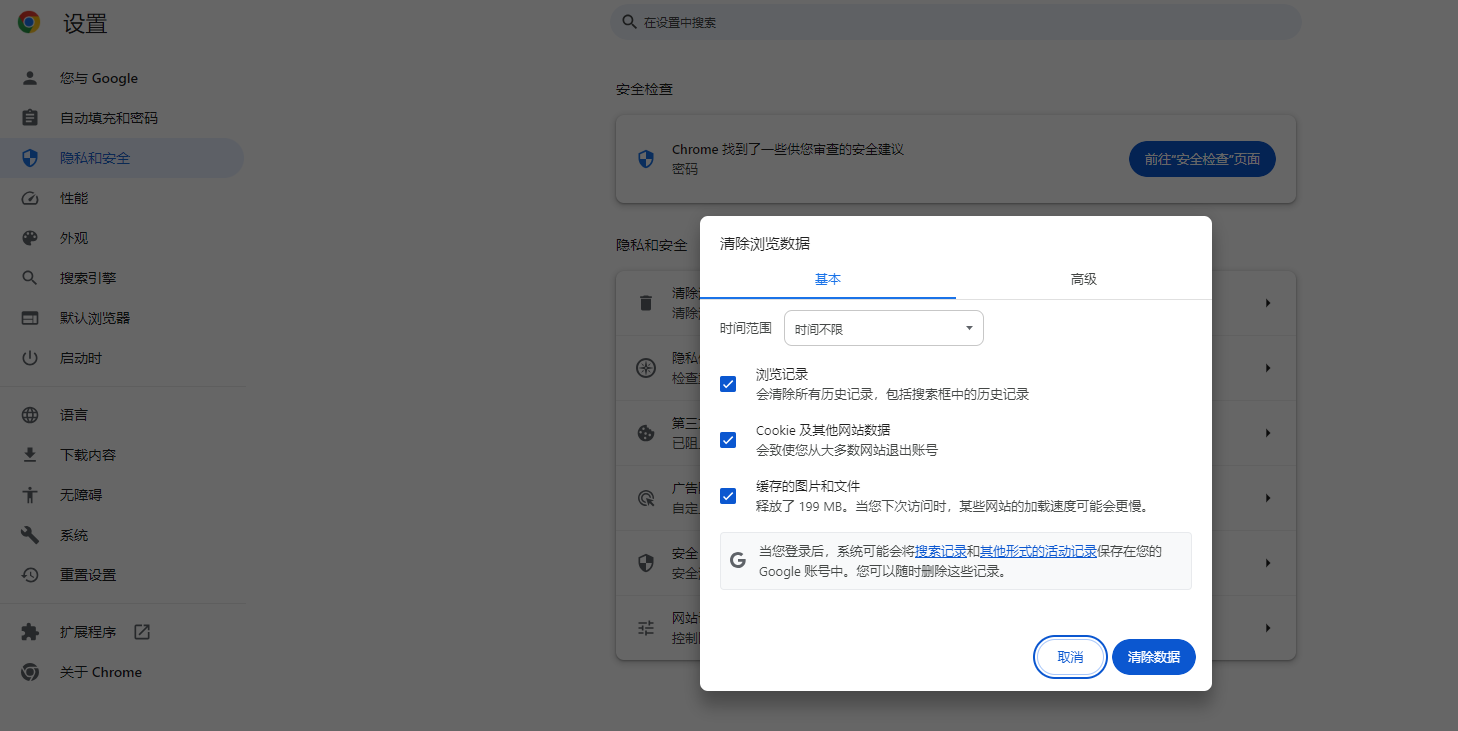Uncheck the 浏览记录 checkbox
Screen dimensions: 1458x731
click(727, 384)
